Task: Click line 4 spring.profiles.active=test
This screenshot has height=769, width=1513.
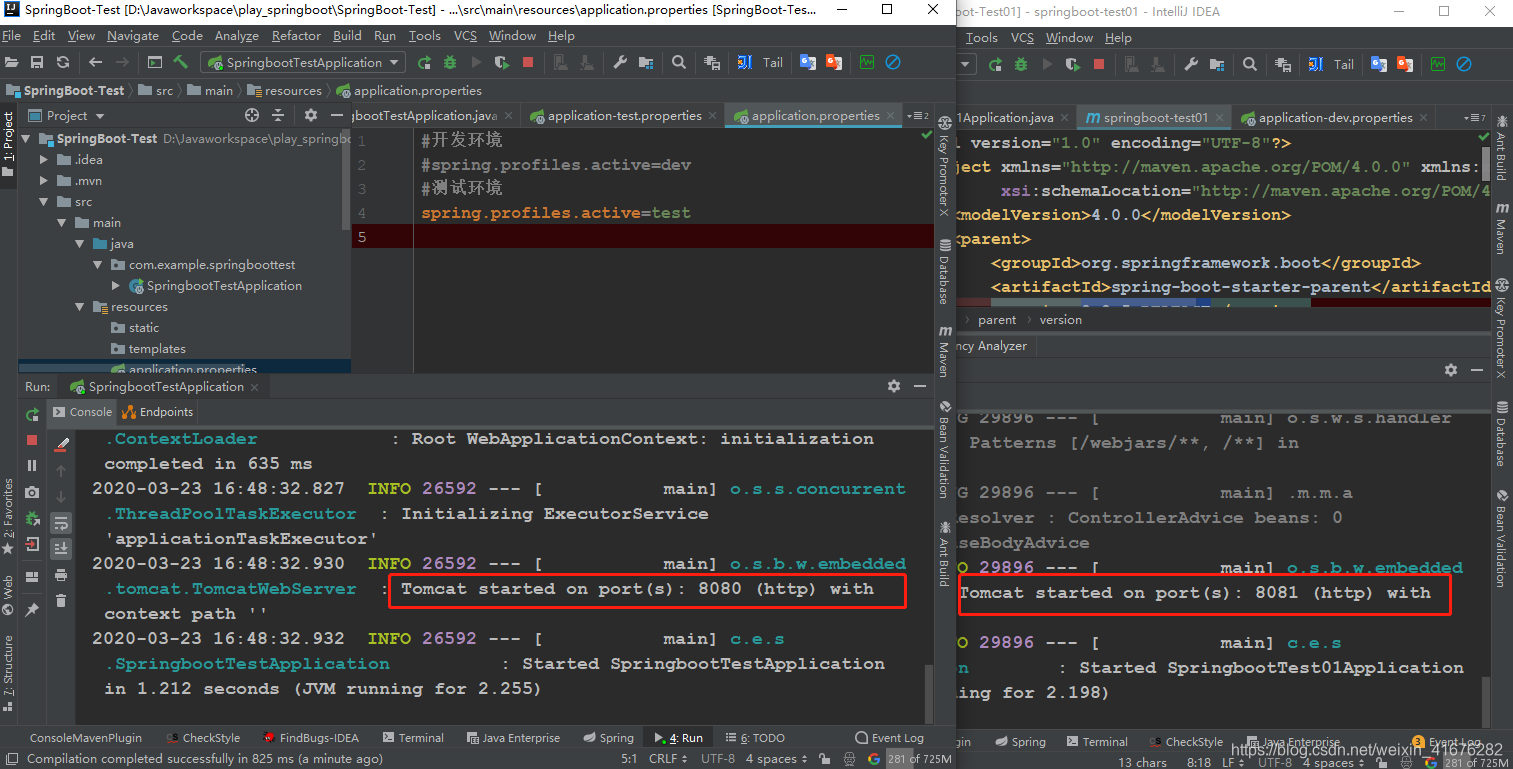Action: click(555, 213)
